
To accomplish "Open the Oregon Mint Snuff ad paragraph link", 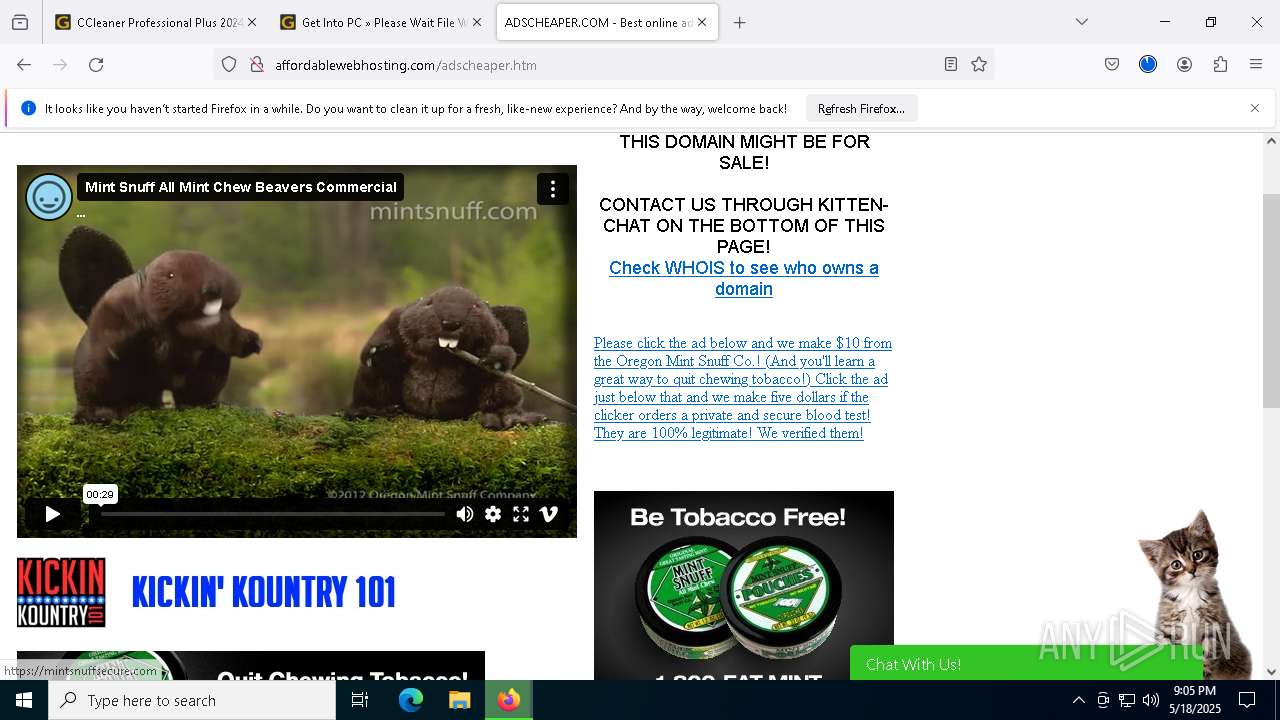I will click(x=743, y=388).
